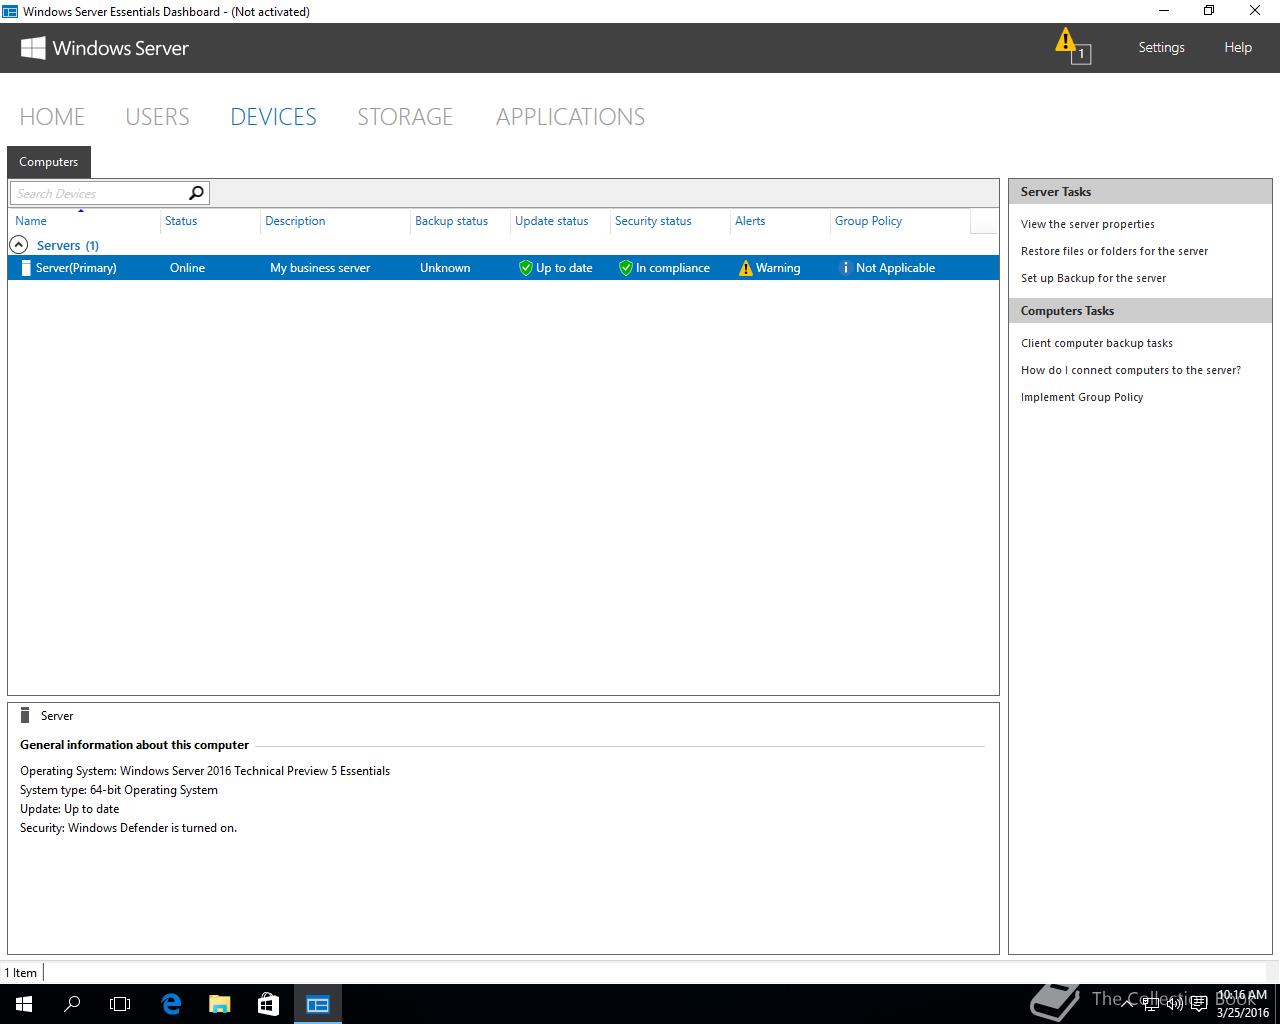Click Restore files or folders for the server
1280x1024 pixels.
point(1114,251)
